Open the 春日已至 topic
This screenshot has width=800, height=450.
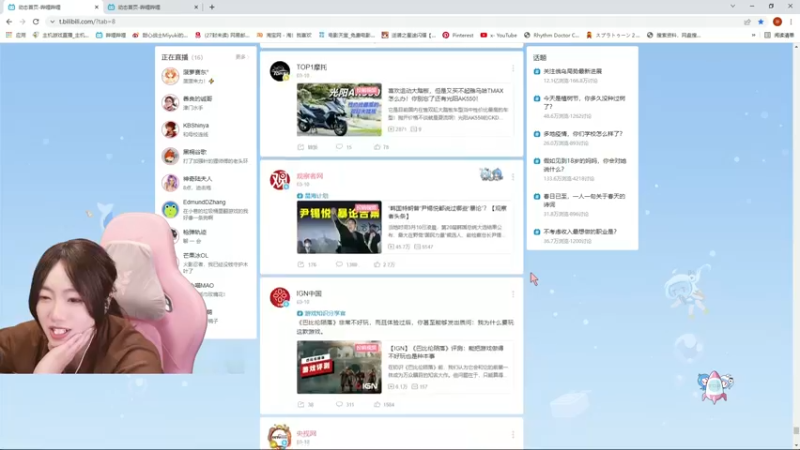(584, 200)
